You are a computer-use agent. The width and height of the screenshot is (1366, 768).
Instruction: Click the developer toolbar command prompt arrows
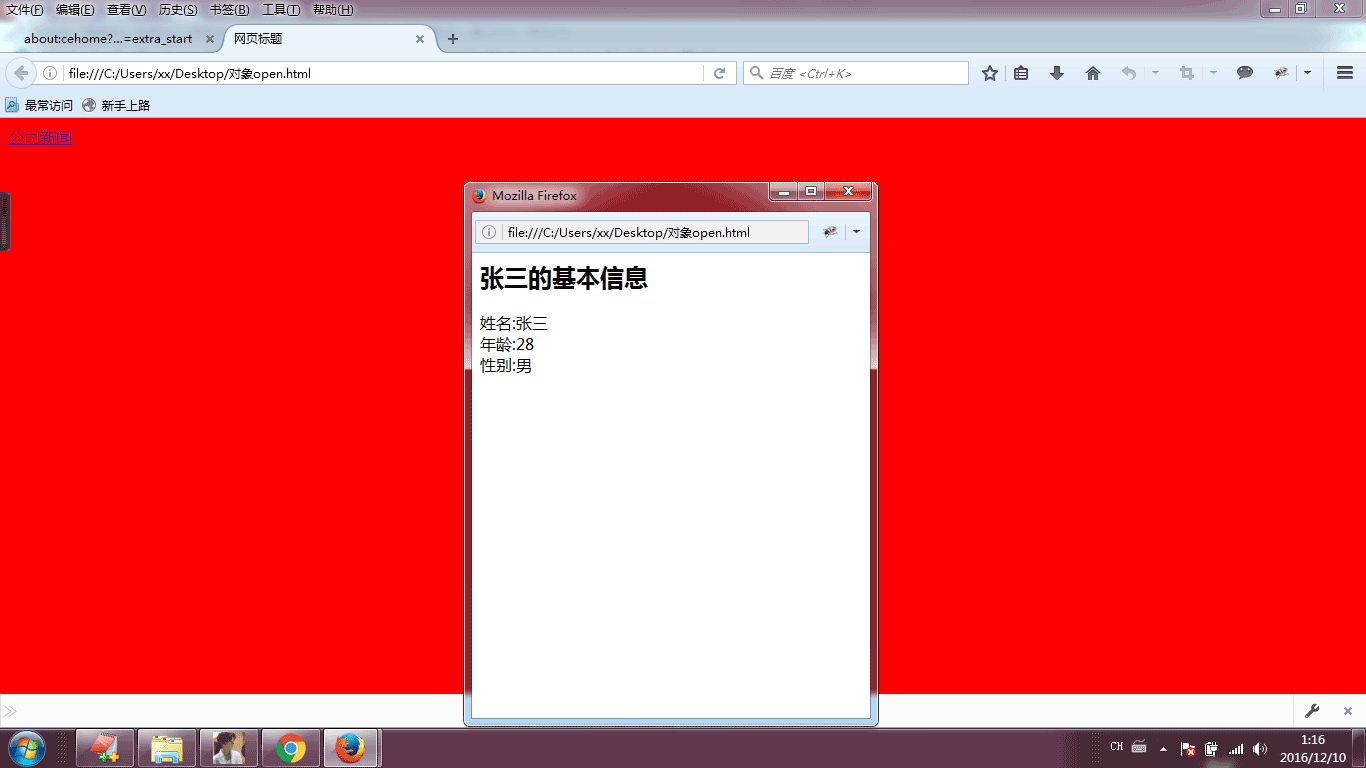10,711
